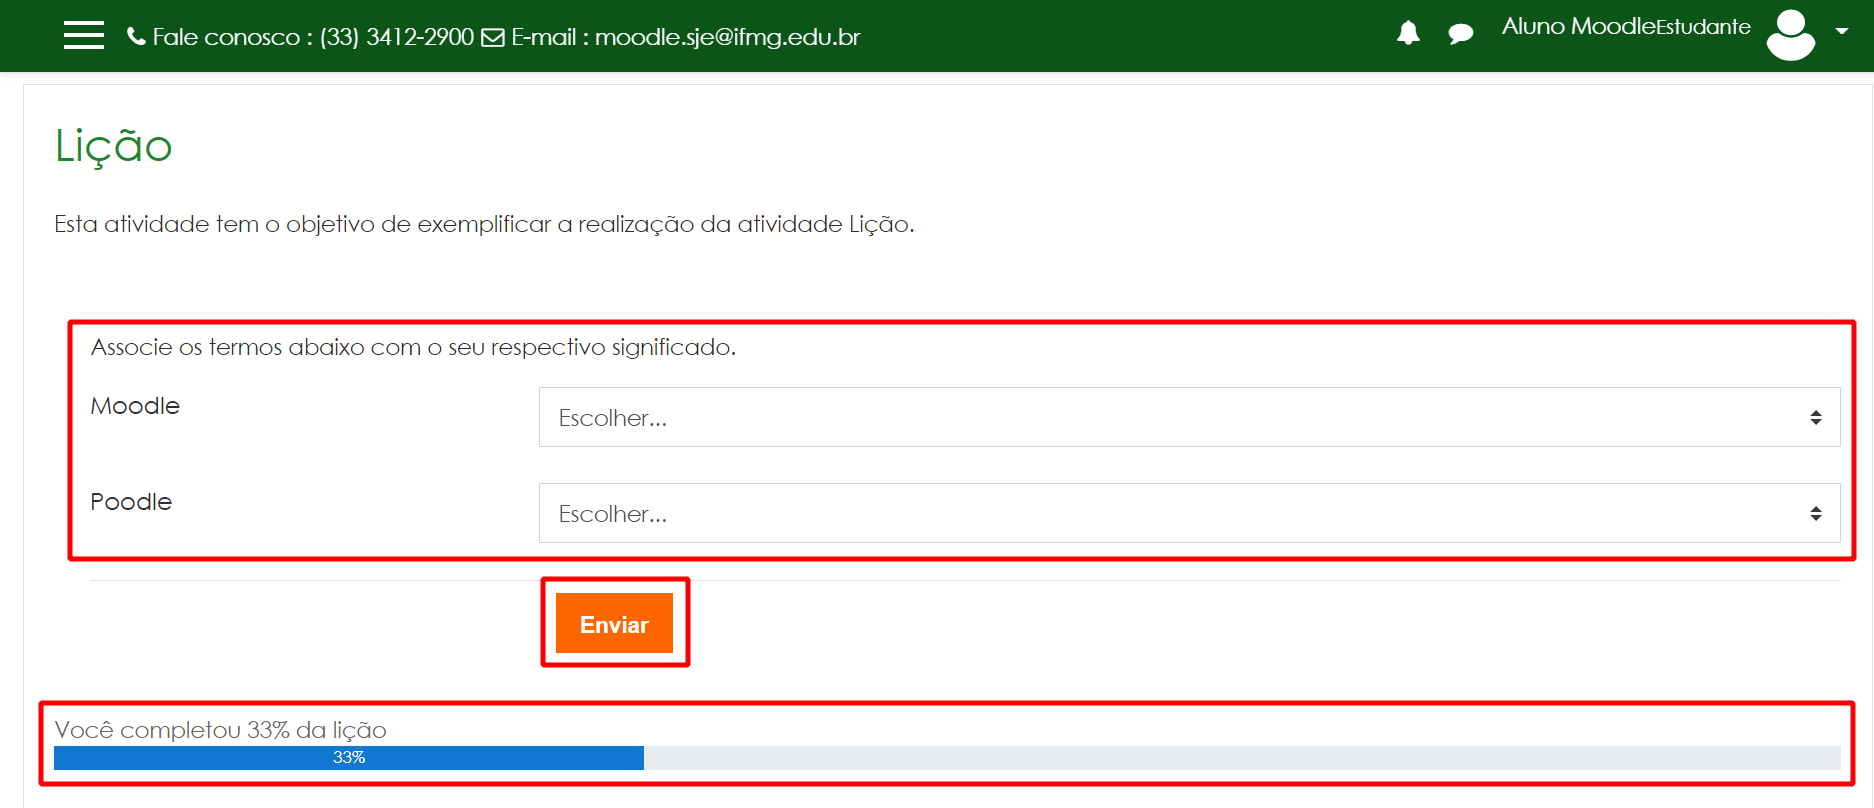Click the 'Você completou 33% da lição' text
The height and width of the screenshot is (808, 1874).
tap(220, 730)
